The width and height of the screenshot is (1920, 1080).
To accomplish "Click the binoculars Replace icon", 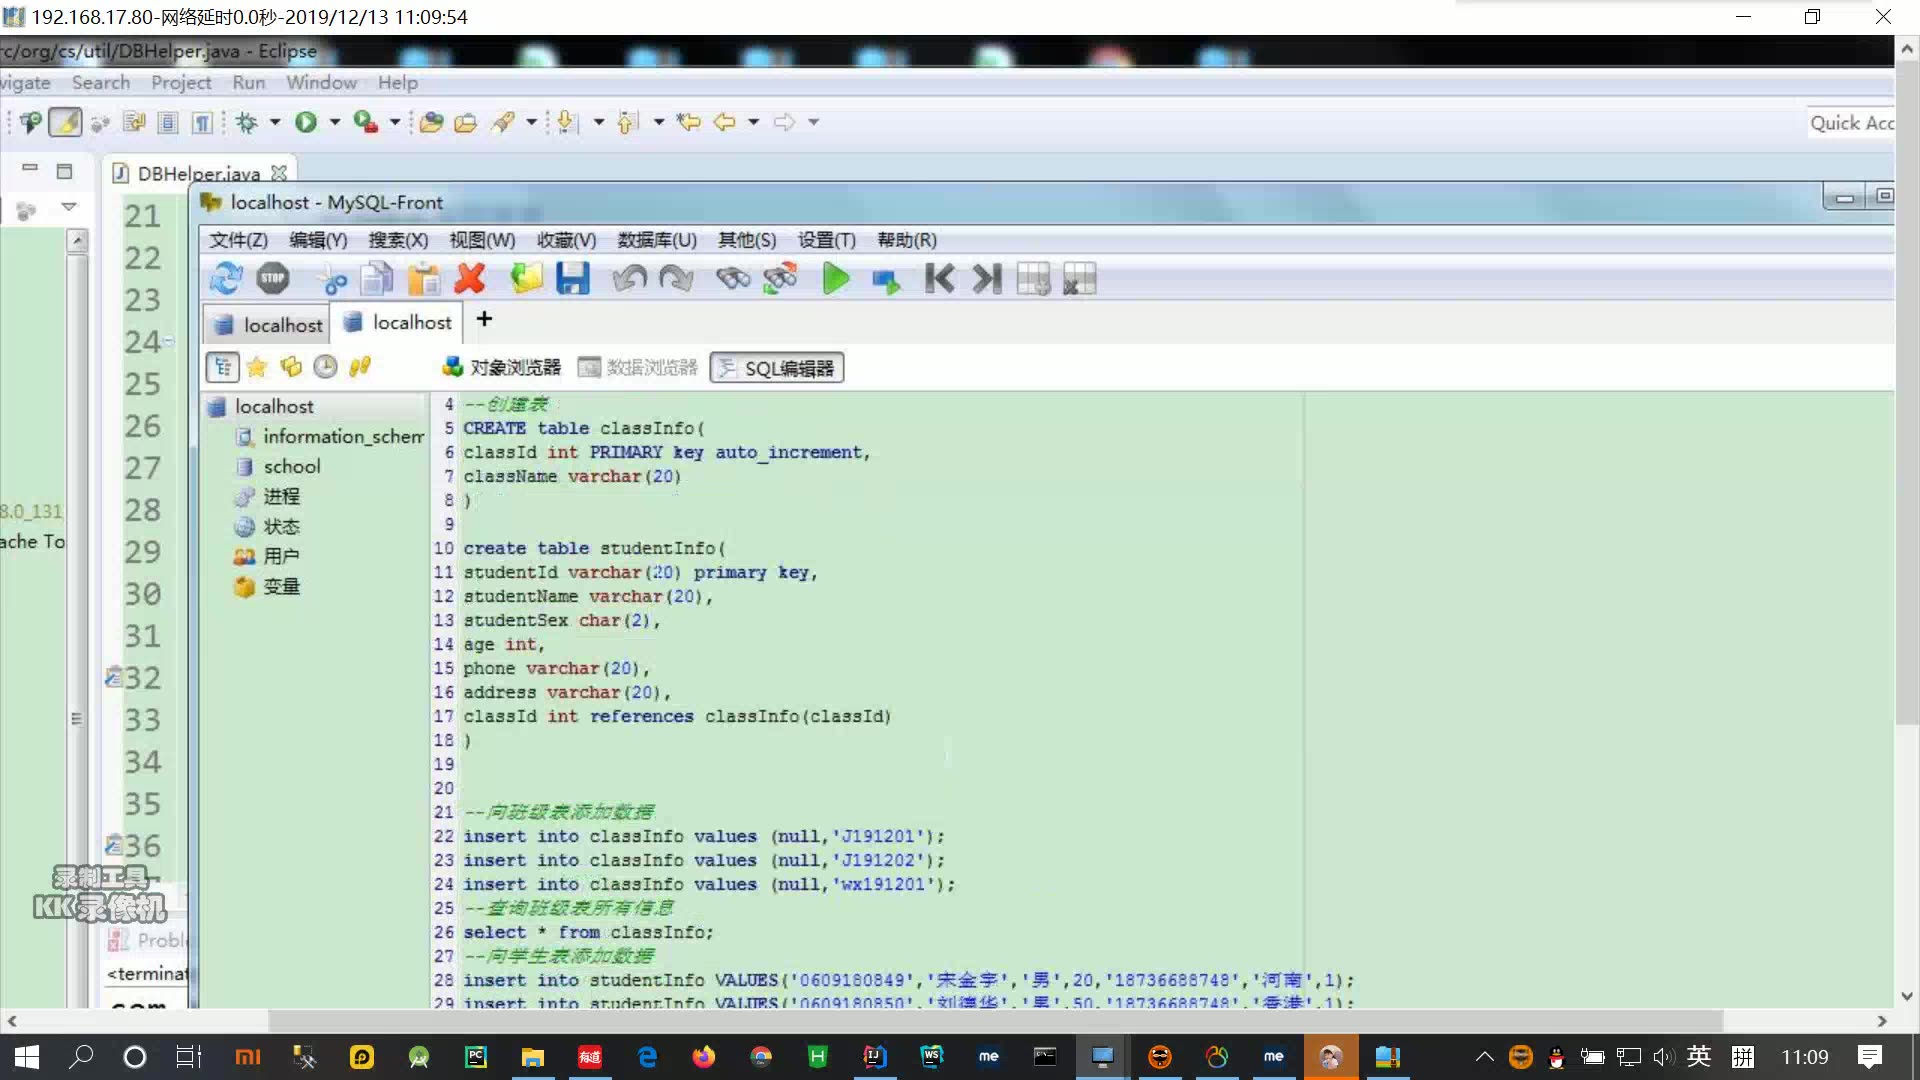I will [x=780, y=278].
